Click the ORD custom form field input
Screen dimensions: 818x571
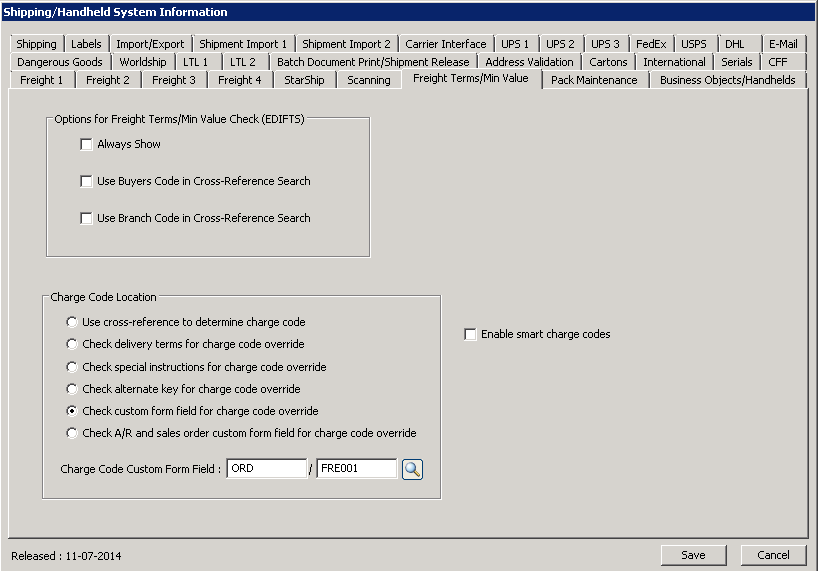(266, 469)
